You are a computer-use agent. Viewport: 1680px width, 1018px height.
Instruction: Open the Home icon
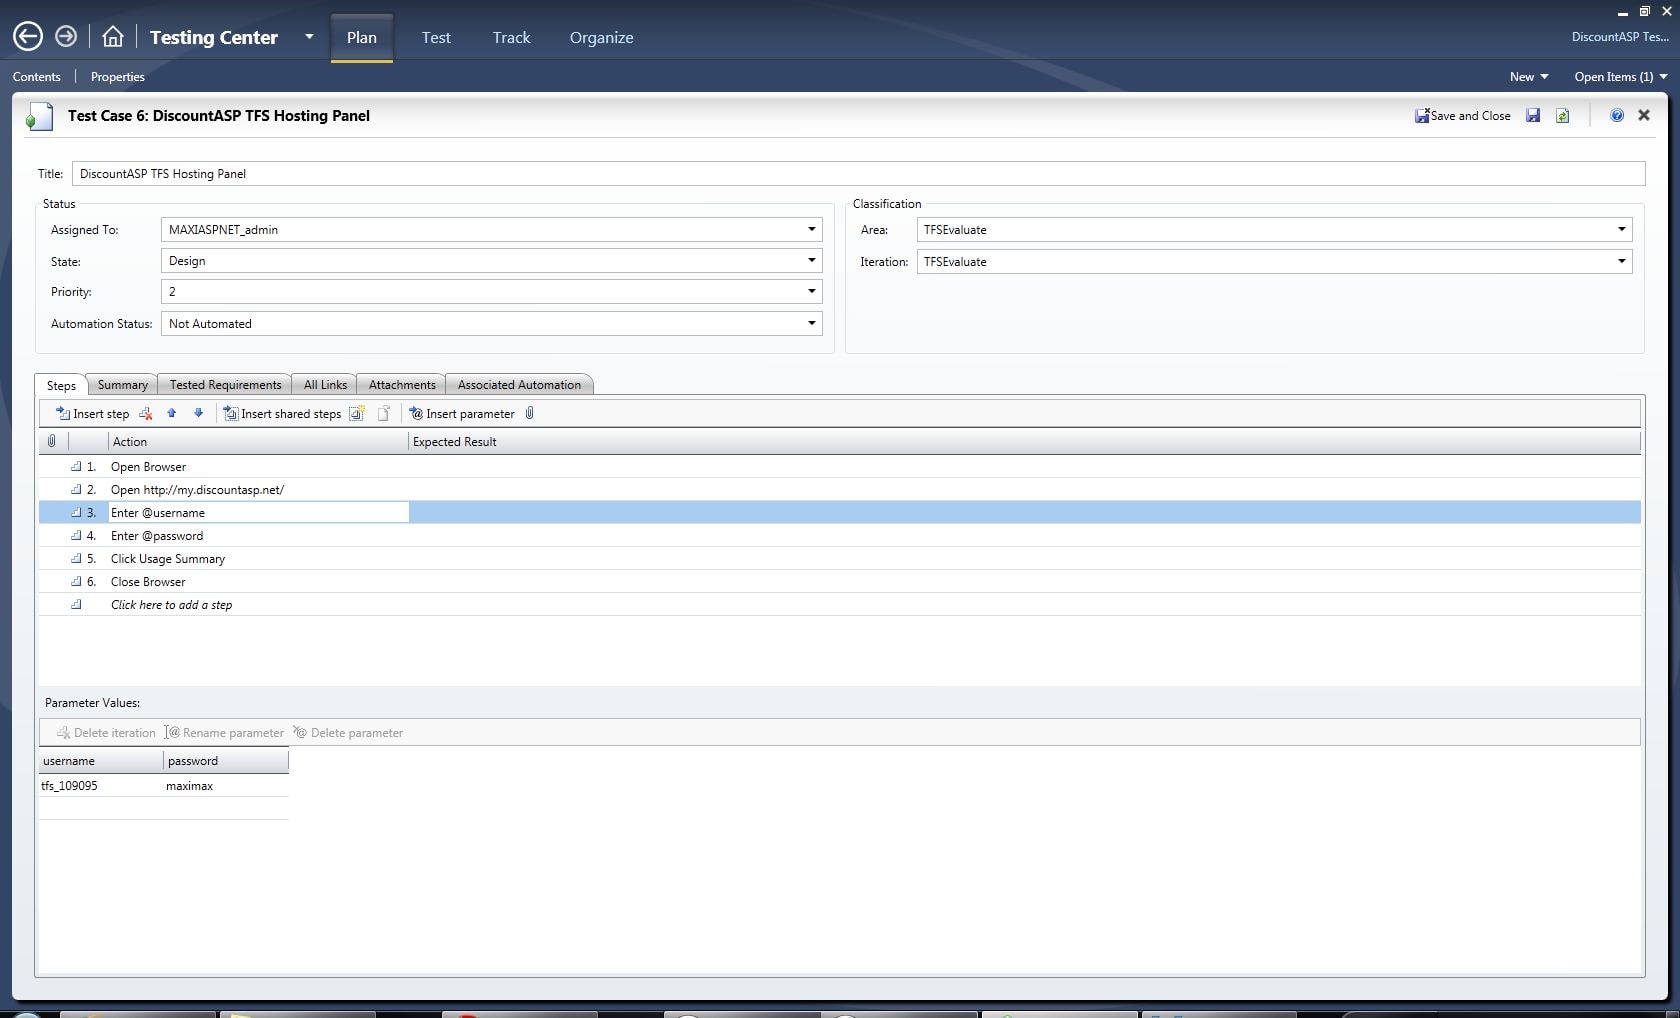click(x=113, y=37)
